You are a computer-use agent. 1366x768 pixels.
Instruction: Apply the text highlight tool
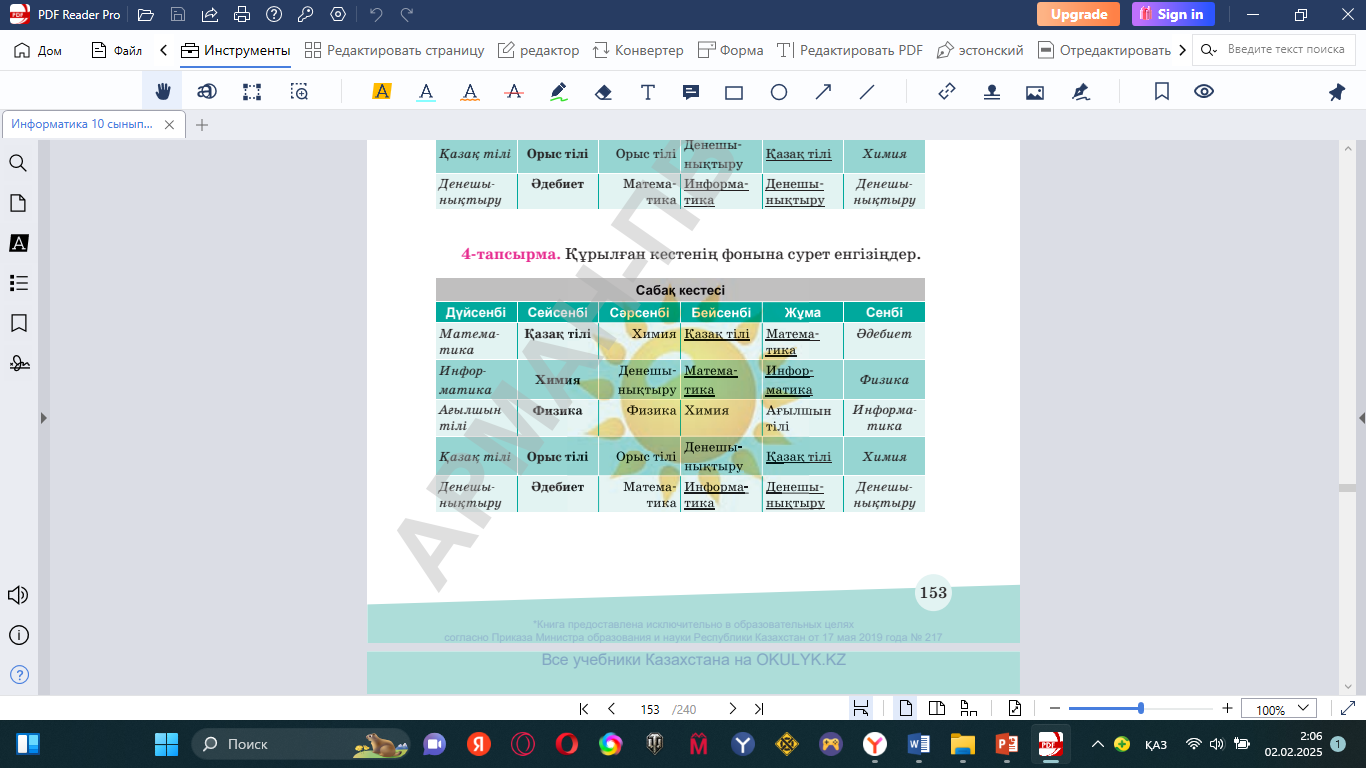click(381, 92)
